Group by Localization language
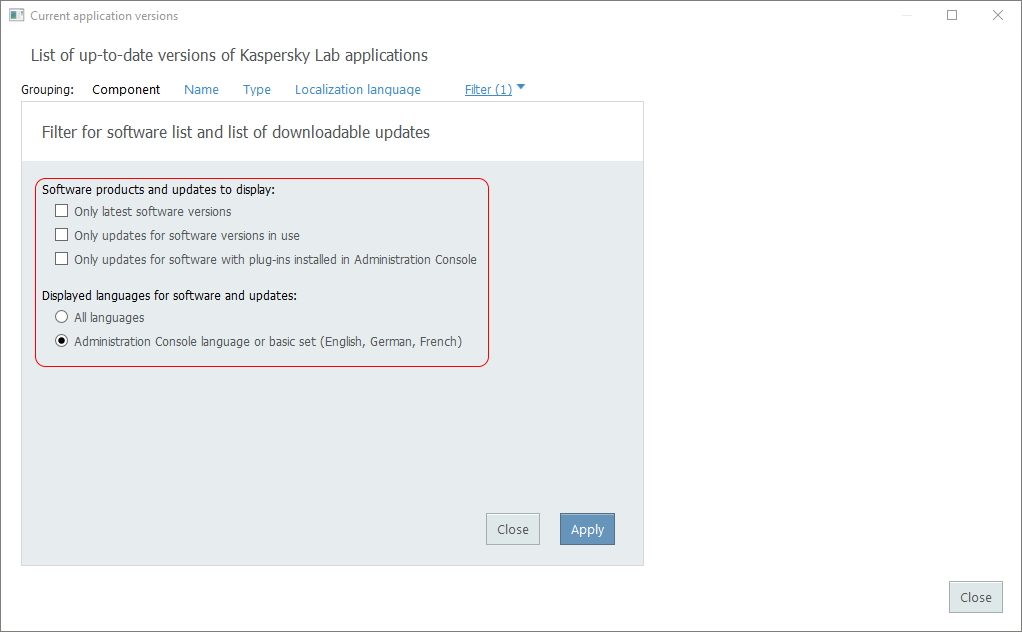 [358, 90]
